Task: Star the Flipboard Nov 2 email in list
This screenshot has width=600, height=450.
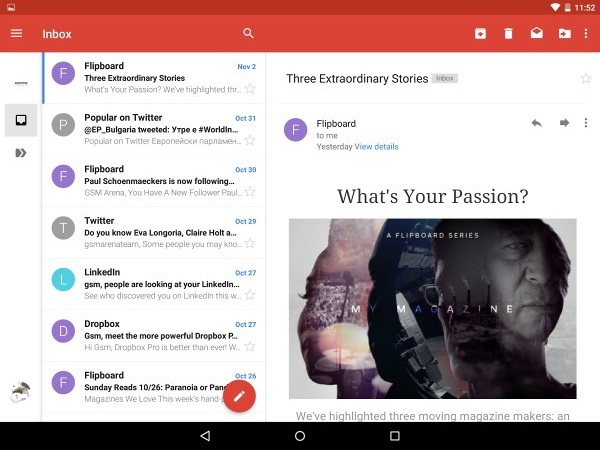Action: point(250,89)
